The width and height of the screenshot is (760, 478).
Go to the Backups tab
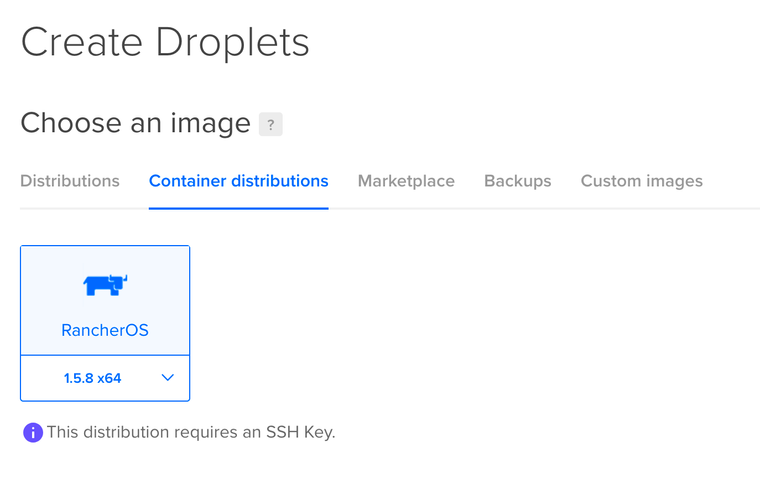[518, 181]
